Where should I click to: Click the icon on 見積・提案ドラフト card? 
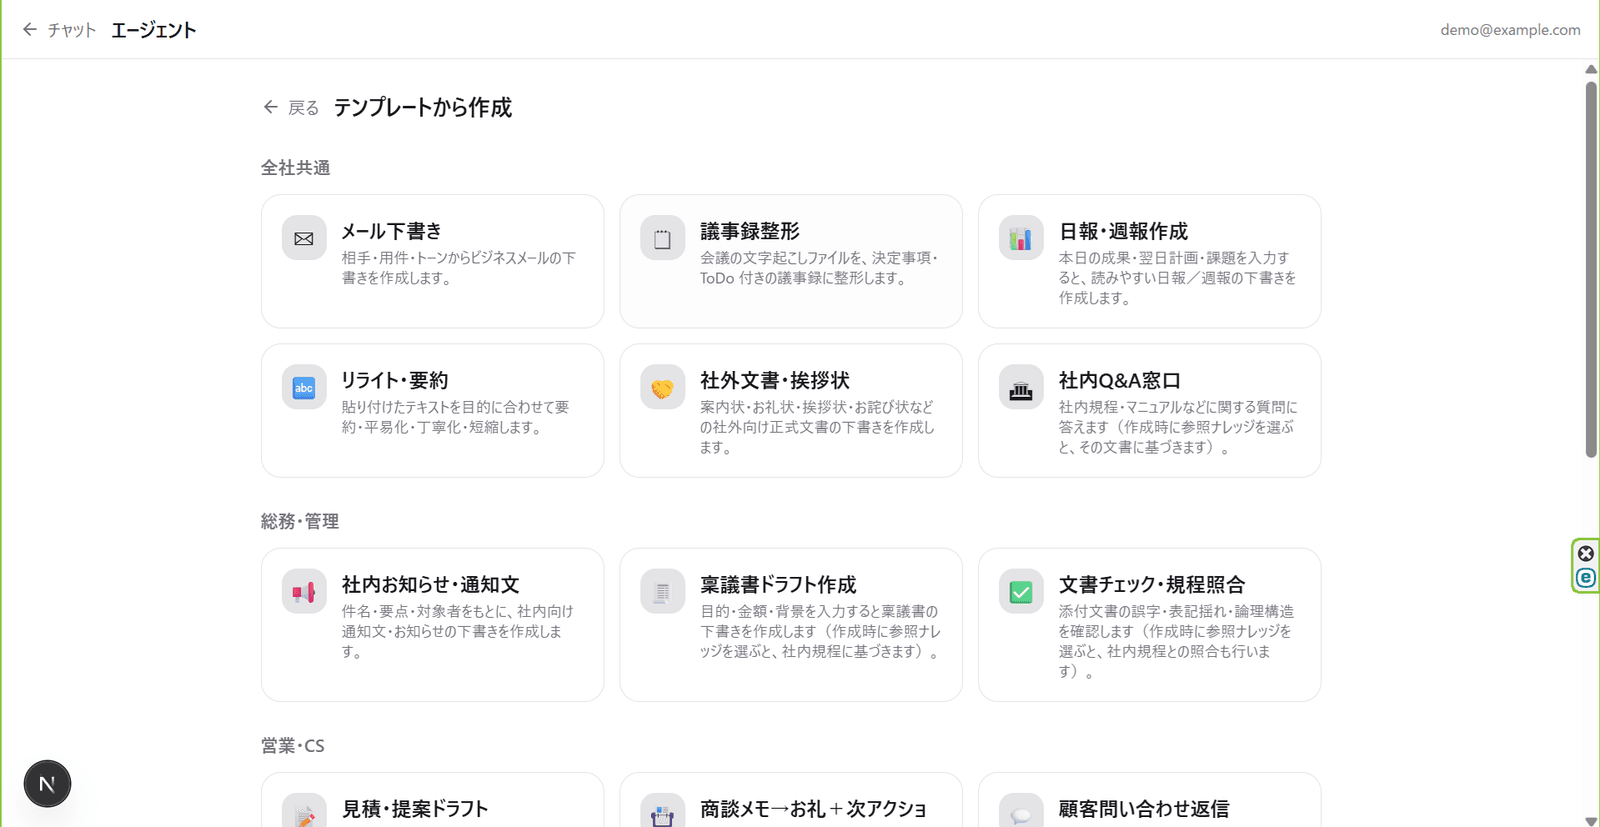click(x=304, y=811)
